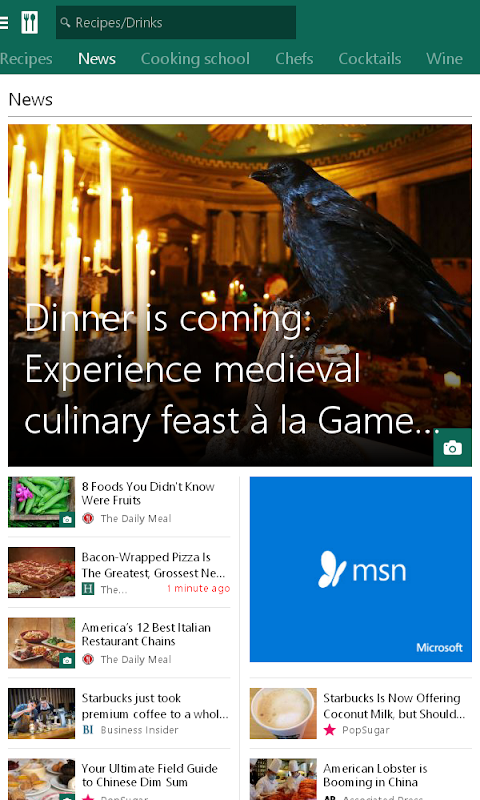
Task: Go to the Cocktails tab
Action: tap(370, 59)
